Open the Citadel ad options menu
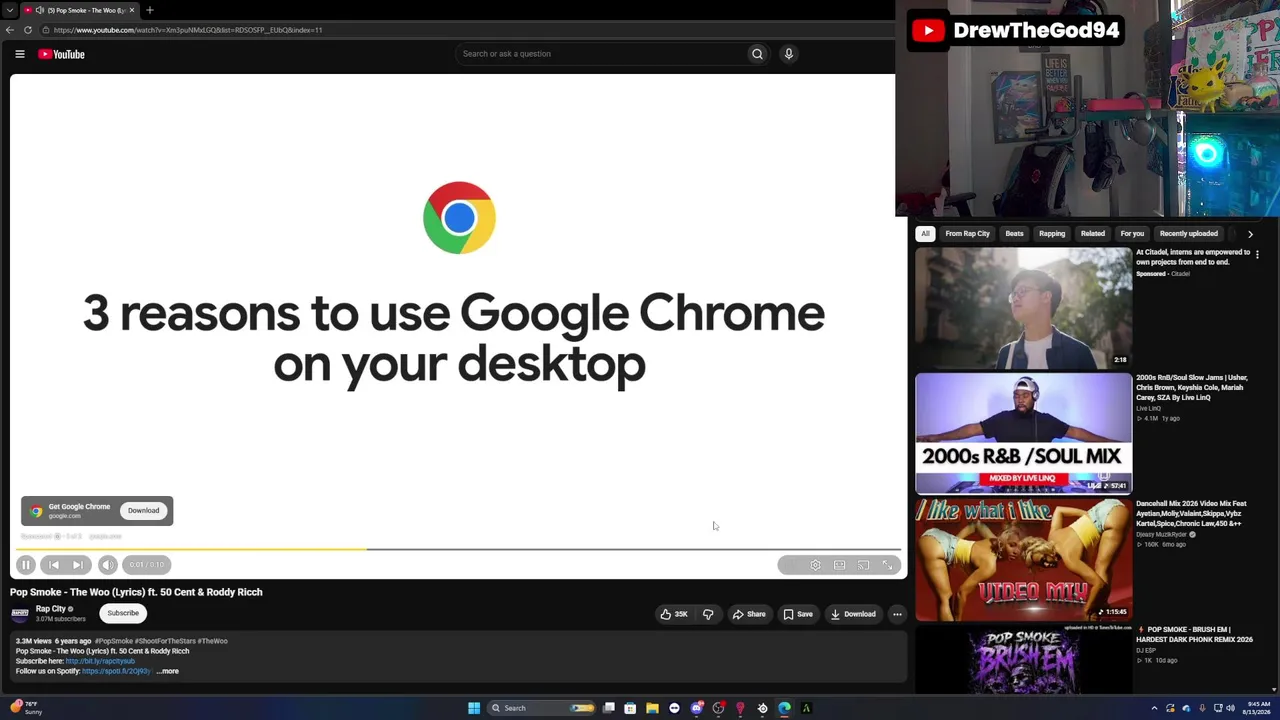Screen dimensions: 1280x720 [1257, 254]
